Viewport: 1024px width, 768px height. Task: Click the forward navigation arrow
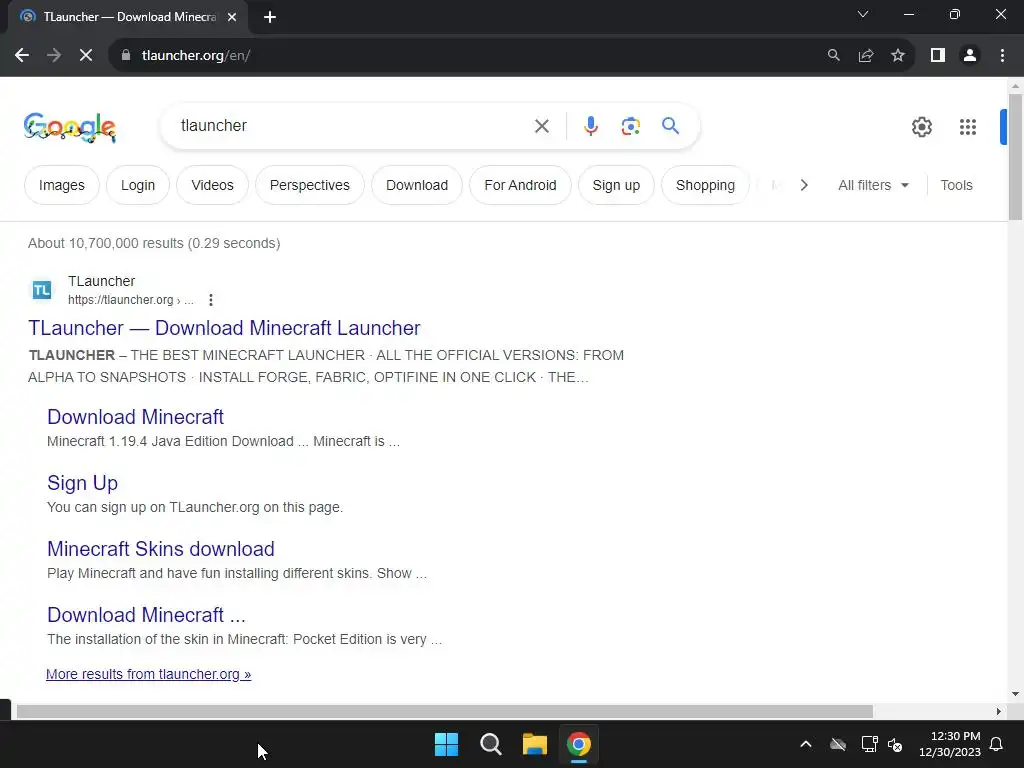coord(54,56)
